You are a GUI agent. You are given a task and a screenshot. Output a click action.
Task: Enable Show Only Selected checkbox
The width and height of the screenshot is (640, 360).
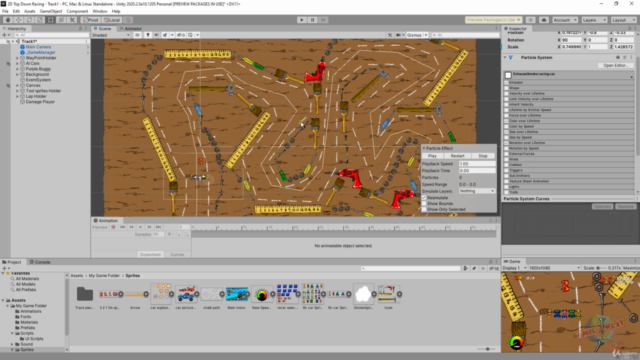coord(424,209)
